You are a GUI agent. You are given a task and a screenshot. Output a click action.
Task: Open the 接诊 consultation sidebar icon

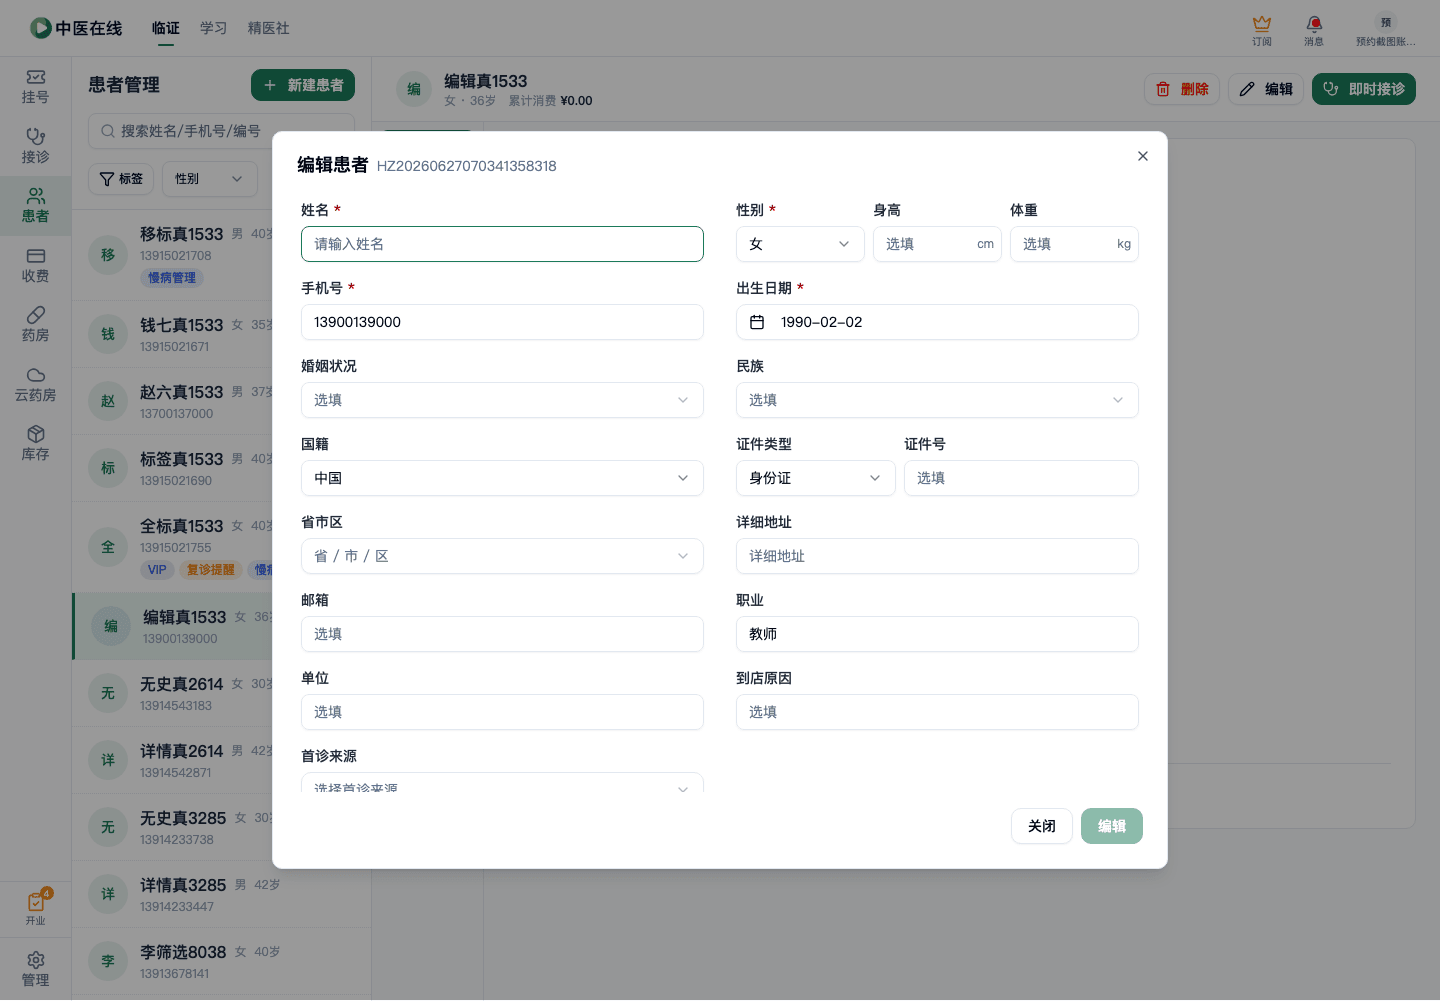click(35, 146)
